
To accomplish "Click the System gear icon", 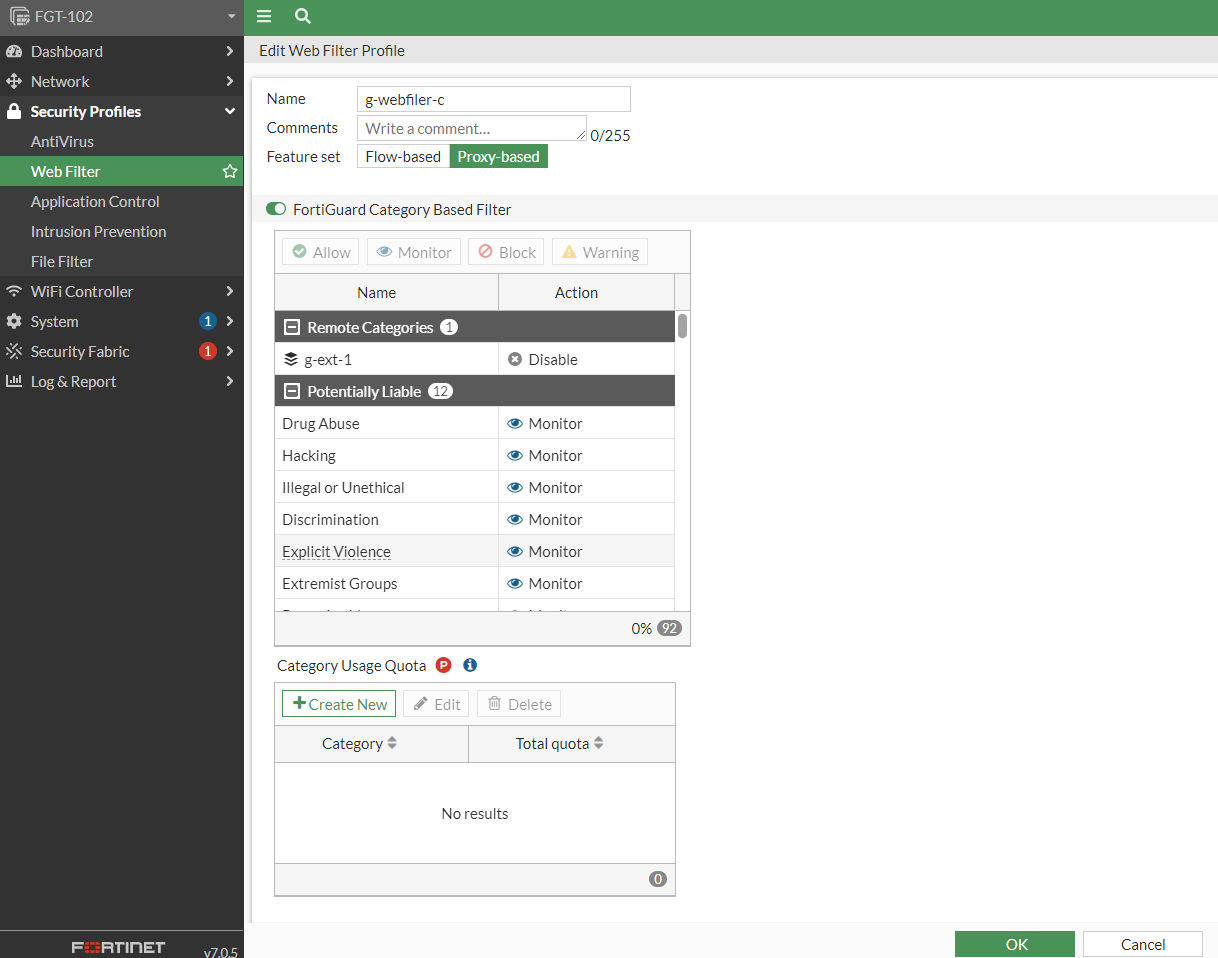I will point(14,321).
